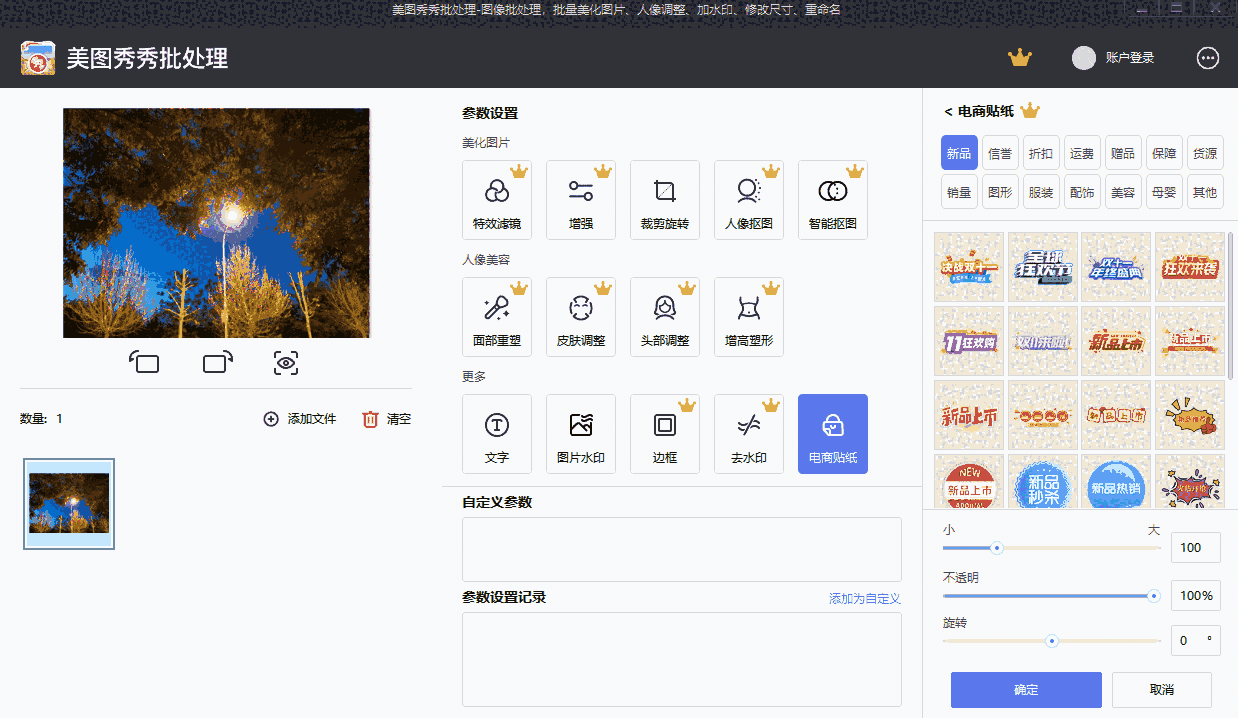The width and height of the screenshot is (1238, 718).
Task: Click the 添加为自定义 link
Action: [865, 597]
